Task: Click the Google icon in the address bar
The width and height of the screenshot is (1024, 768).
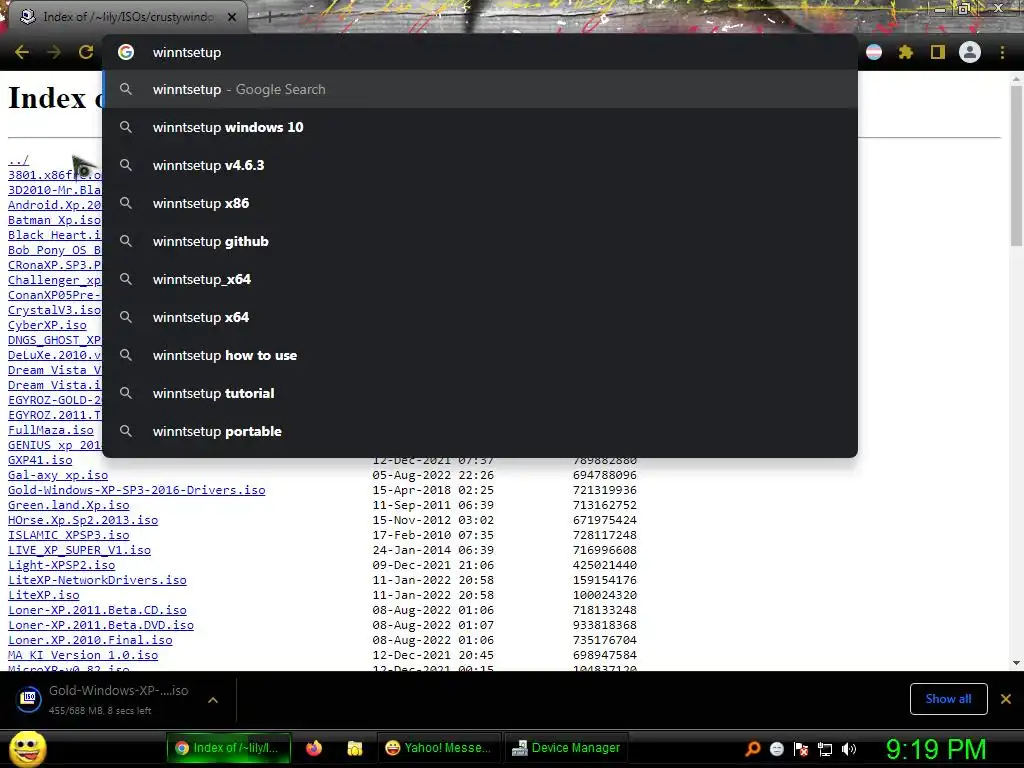Action: pos(126,52)
